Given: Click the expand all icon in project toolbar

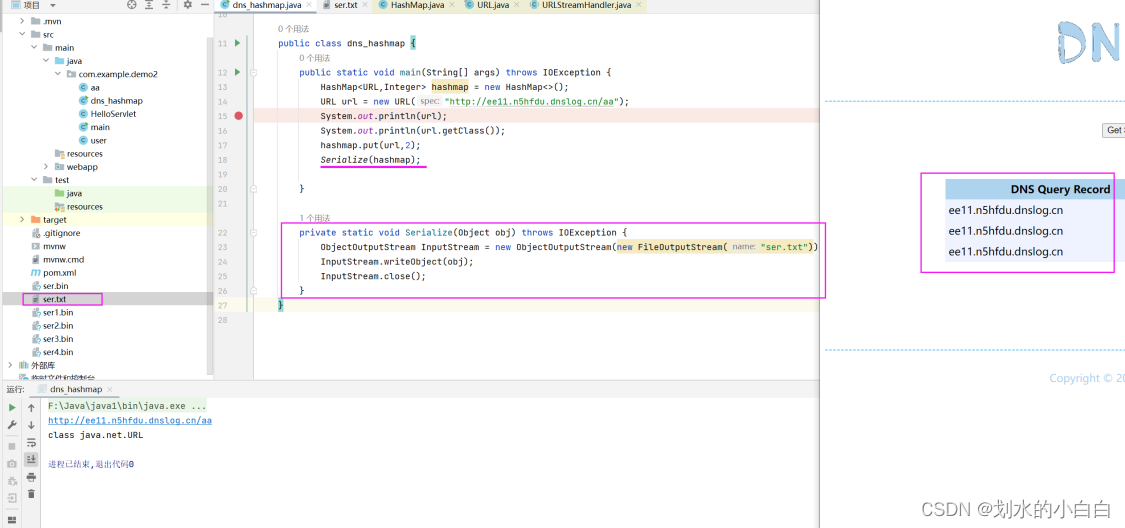Looking at the screenshot, I should [149, 4].
